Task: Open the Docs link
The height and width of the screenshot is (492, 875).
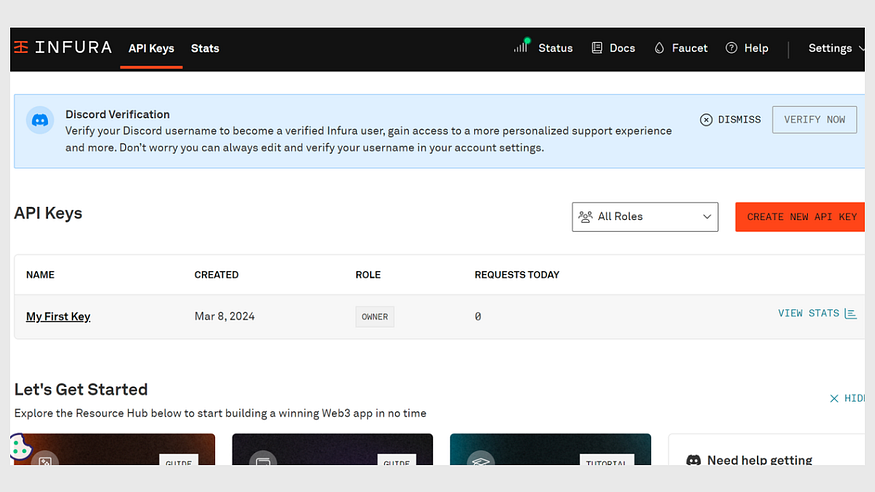Action: pos(622,49)
